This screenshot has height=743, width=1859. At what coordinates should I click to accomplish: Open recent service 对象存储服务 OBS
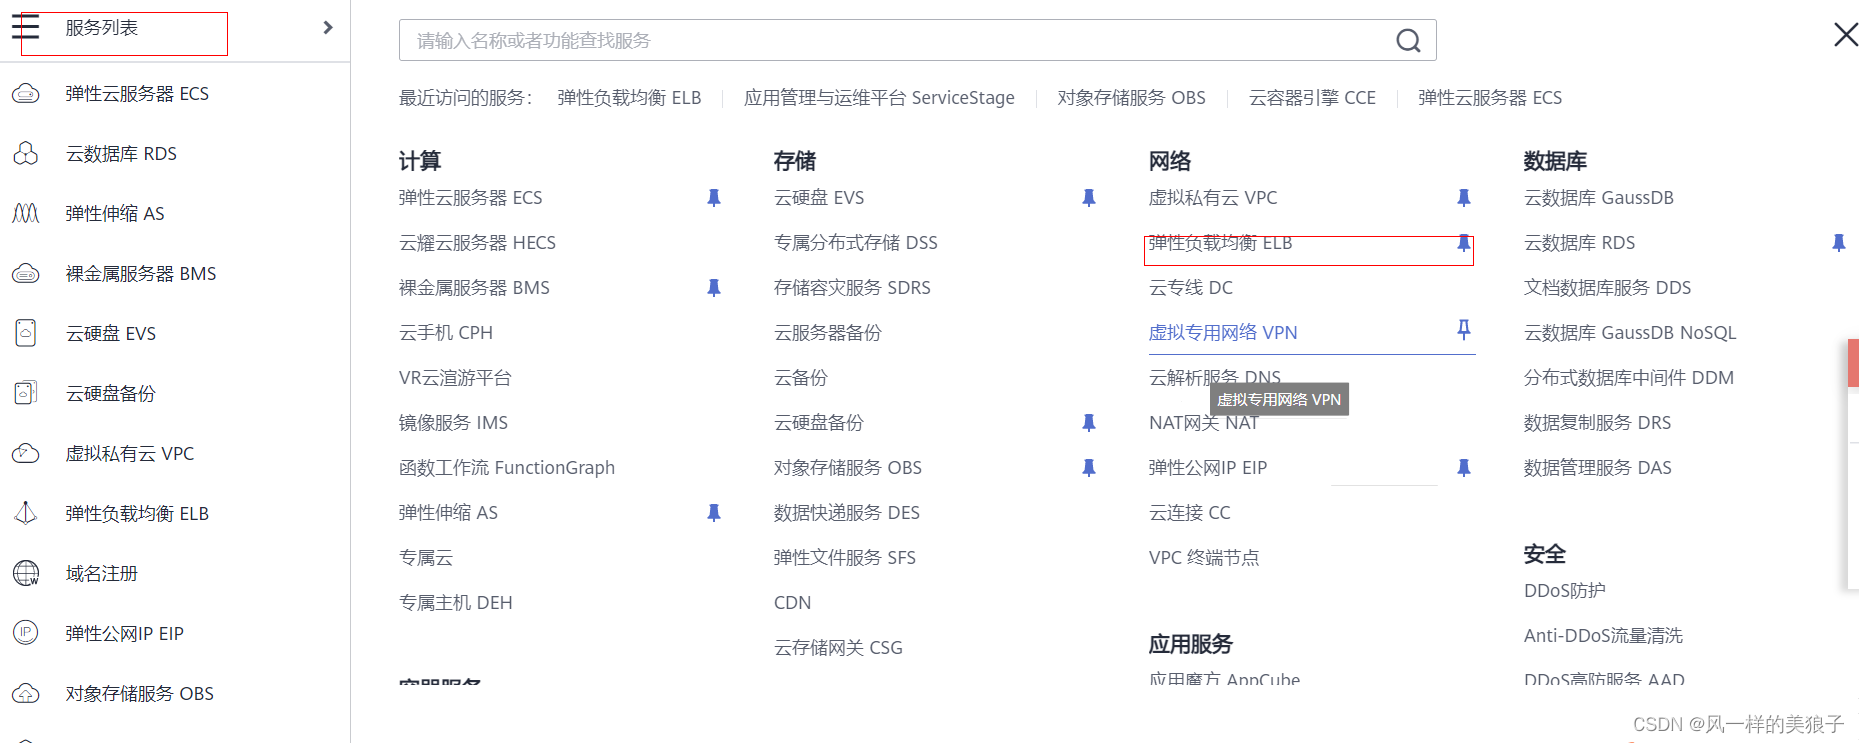[x=1131, y=98]
